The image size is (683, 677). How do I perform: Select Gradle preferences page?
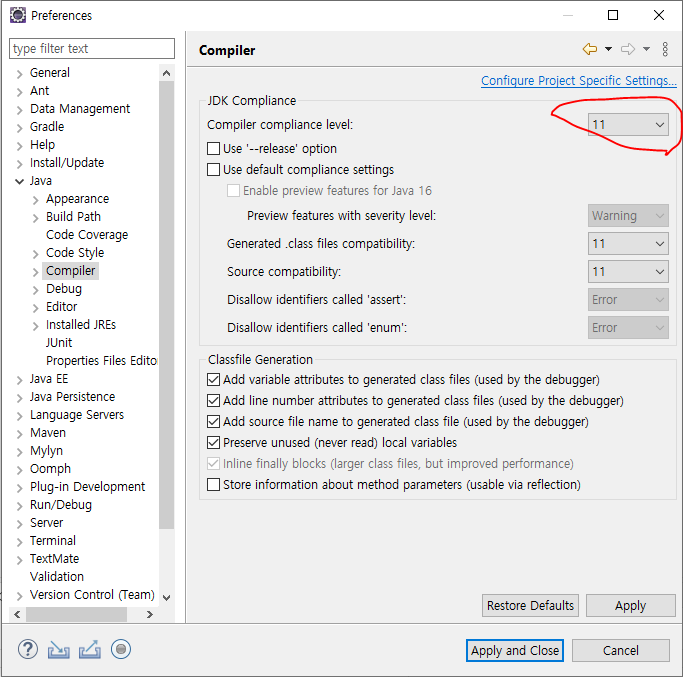pos(47,127)
